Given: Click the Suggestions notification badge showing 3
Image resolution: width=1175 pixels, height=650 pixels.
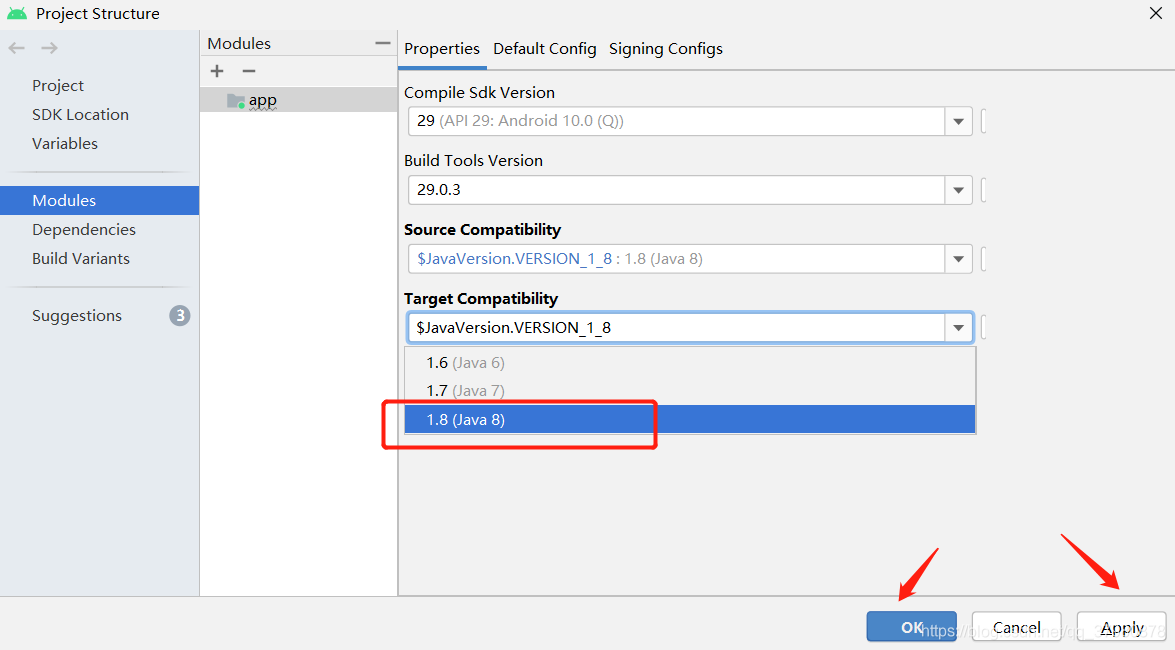Looking at the screenshot, I should click(178, 315).
